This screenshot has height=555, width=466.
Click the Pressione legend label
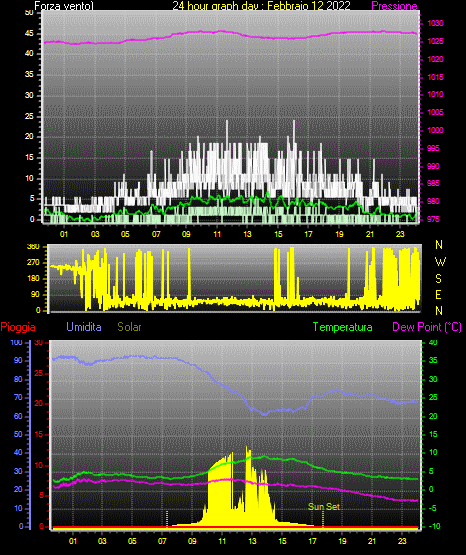click(394, 6)
